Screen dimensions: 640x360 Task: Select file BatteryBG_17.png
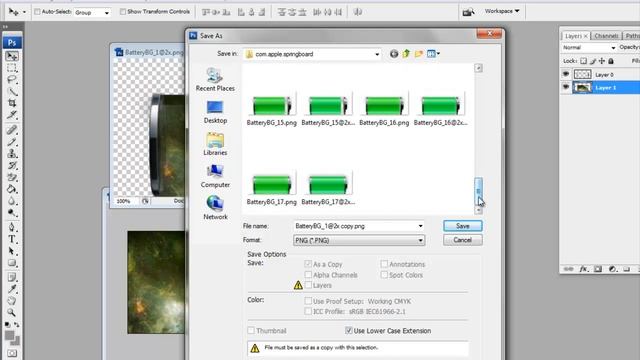pos(271,188)
